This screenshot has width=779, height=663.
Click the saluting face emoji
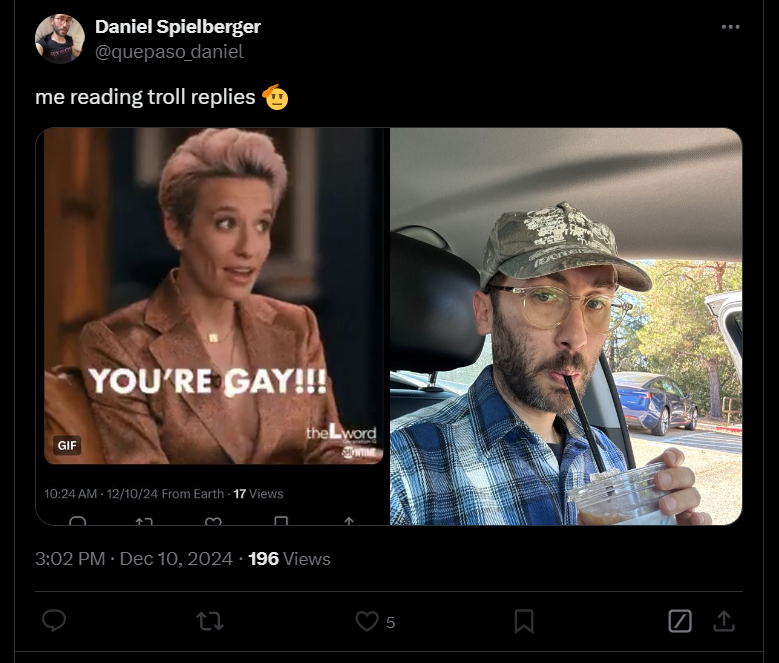pyautogui.click(x=276, y=97)
